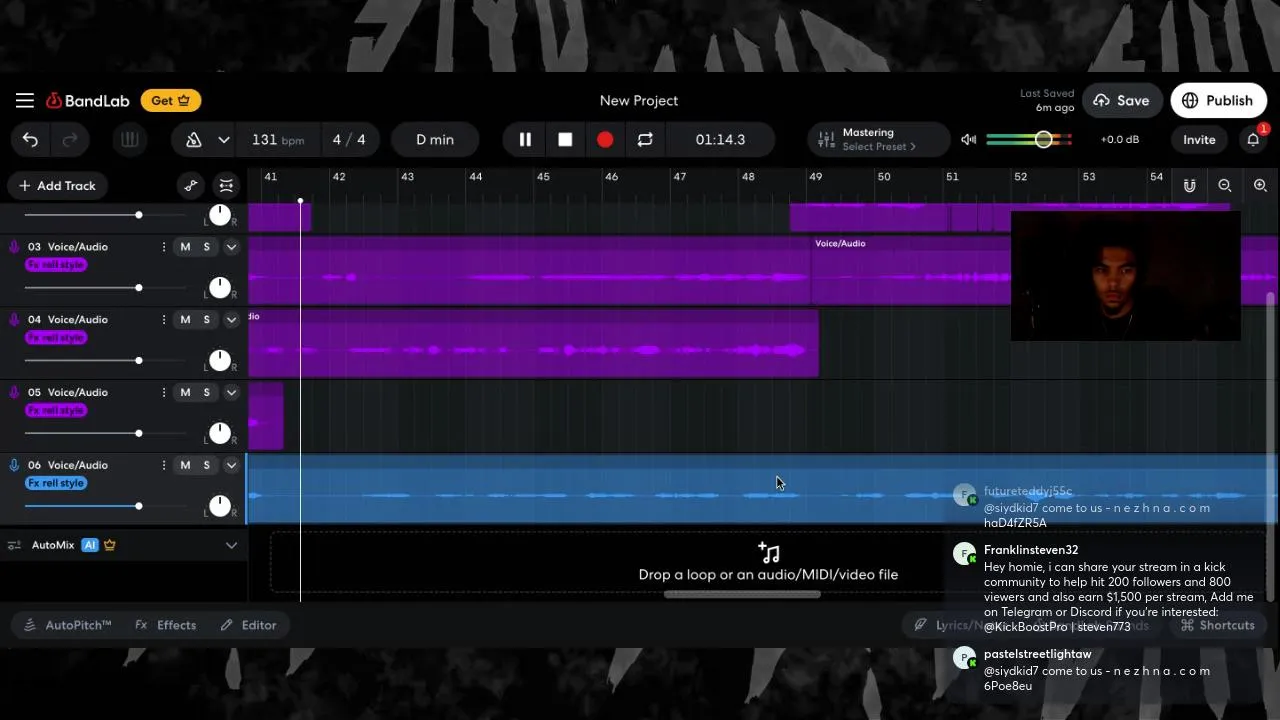1280x720 pixels.
Task: Open the D min key selector
Action: (435, 140)
